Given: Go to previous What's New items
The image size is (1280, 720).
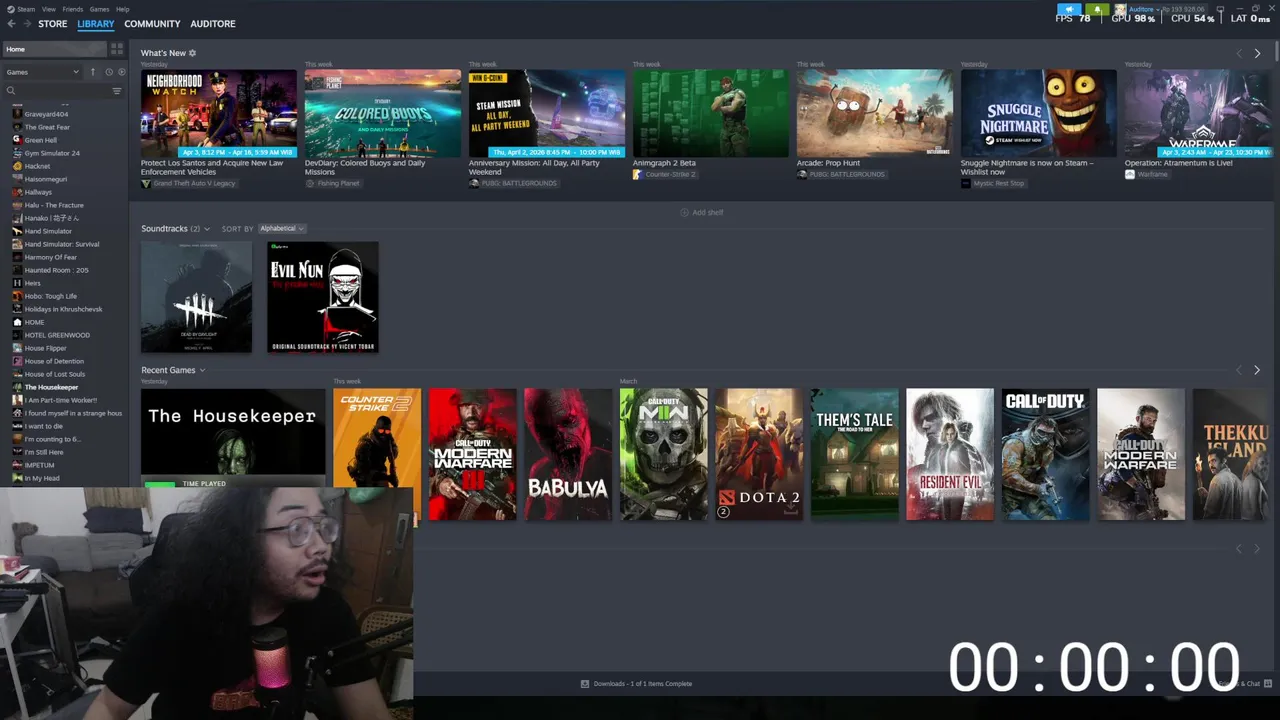Looking at the screenshot, I should tap(1239, 53).
